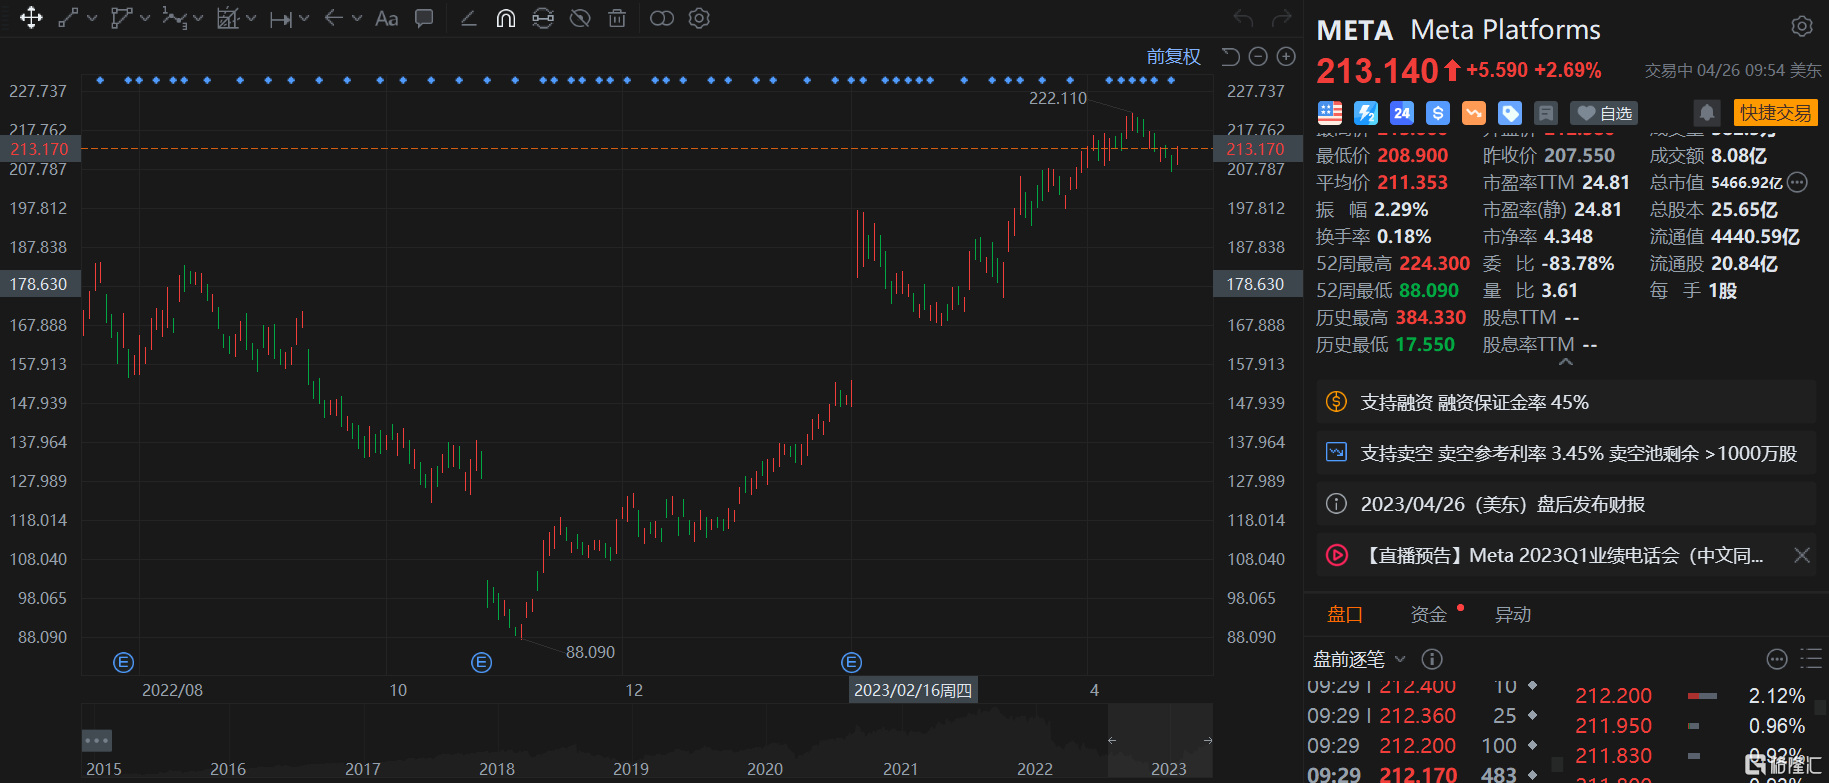Image resolution: width=1829 pixels, height=783 pixels.
Task: Open the trend line tool options arrow
Action: click(x=92, y=18)
